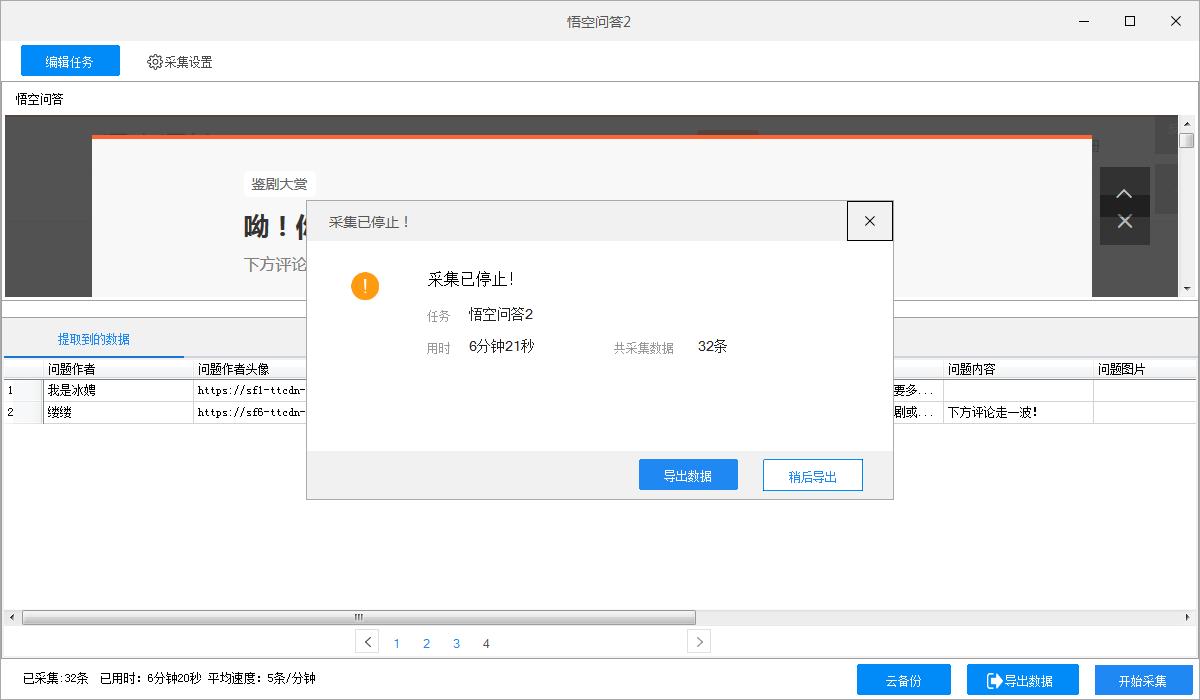Open the 采集设置 settings gear icon
Viewport: 1200px width, 700px height.
tap(155, 61)
